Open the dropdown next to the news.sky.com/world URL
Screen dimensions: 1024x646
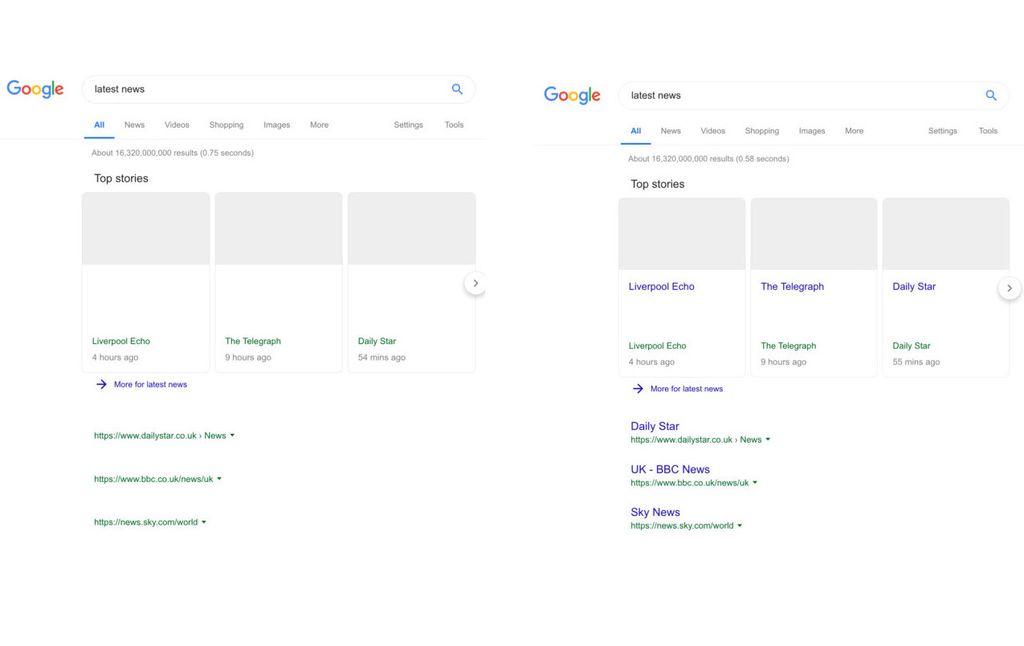[x=203, y=521]
